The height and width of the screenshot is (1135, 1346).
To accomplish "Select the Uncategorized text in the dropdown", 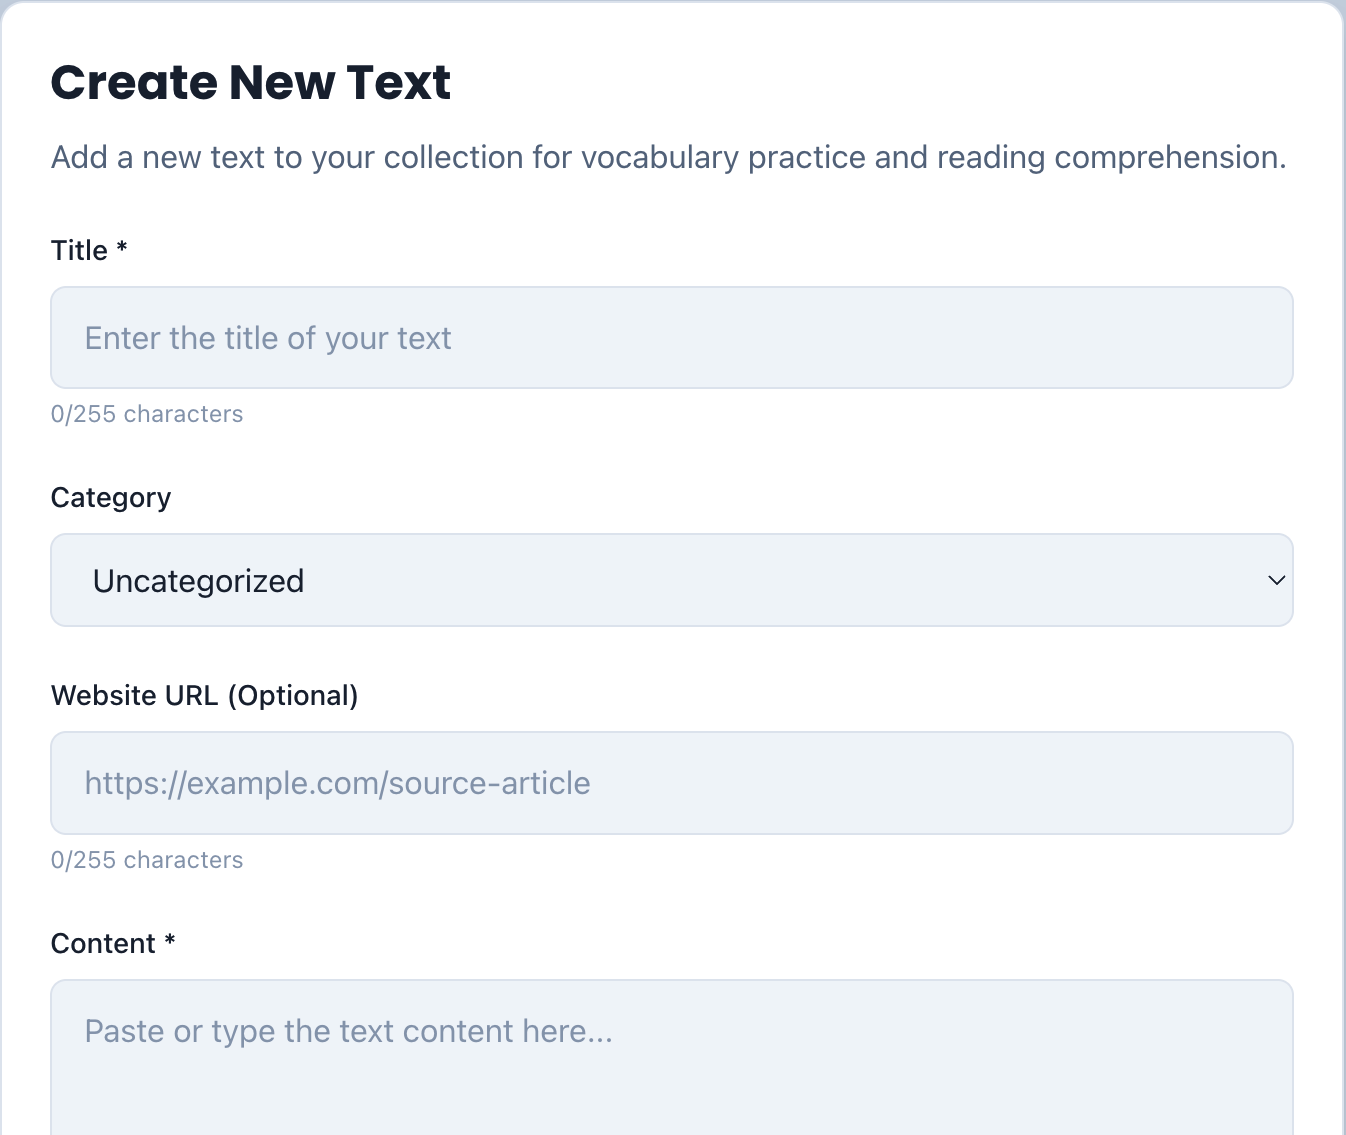I will coord(197,580).
